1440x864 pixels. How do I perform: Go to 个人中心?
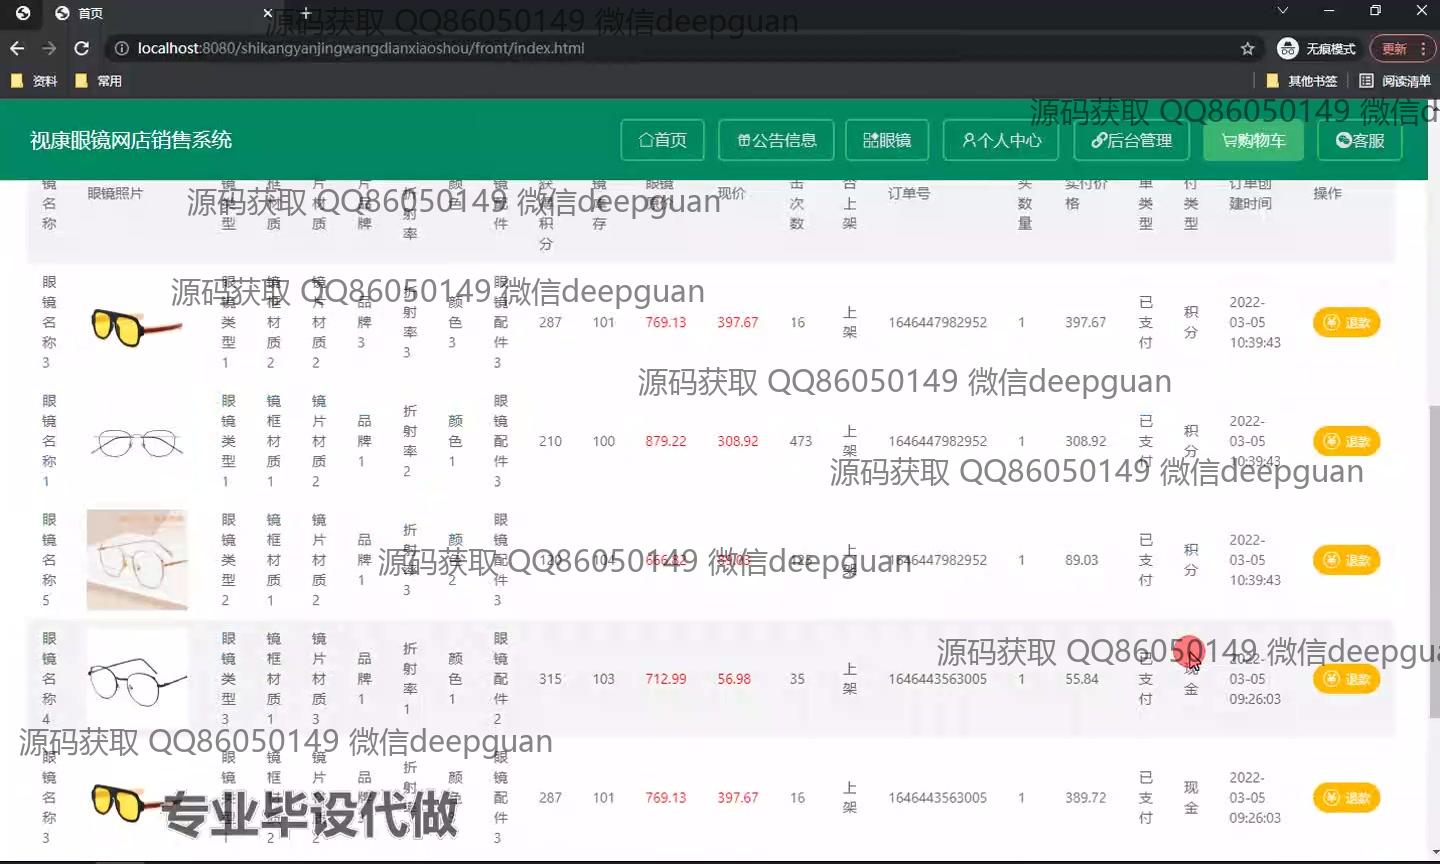(1002, 140)
